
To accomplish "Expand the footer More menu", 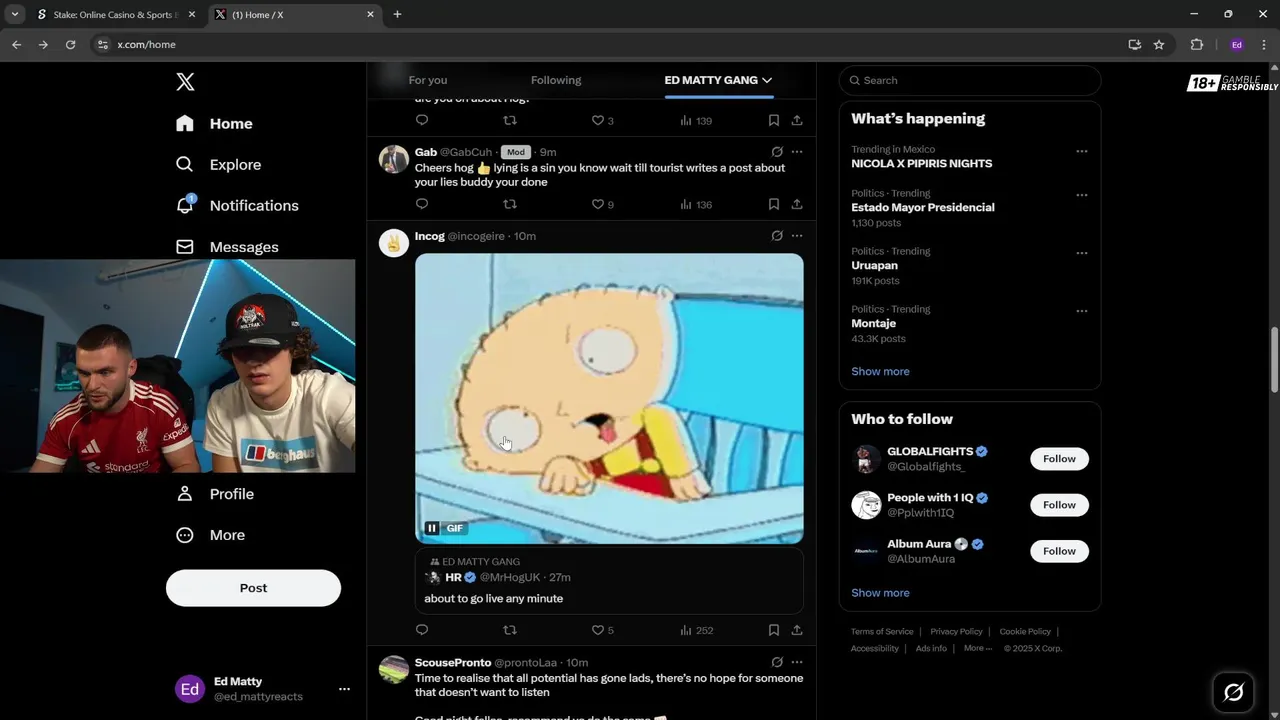I will [978, 648].
